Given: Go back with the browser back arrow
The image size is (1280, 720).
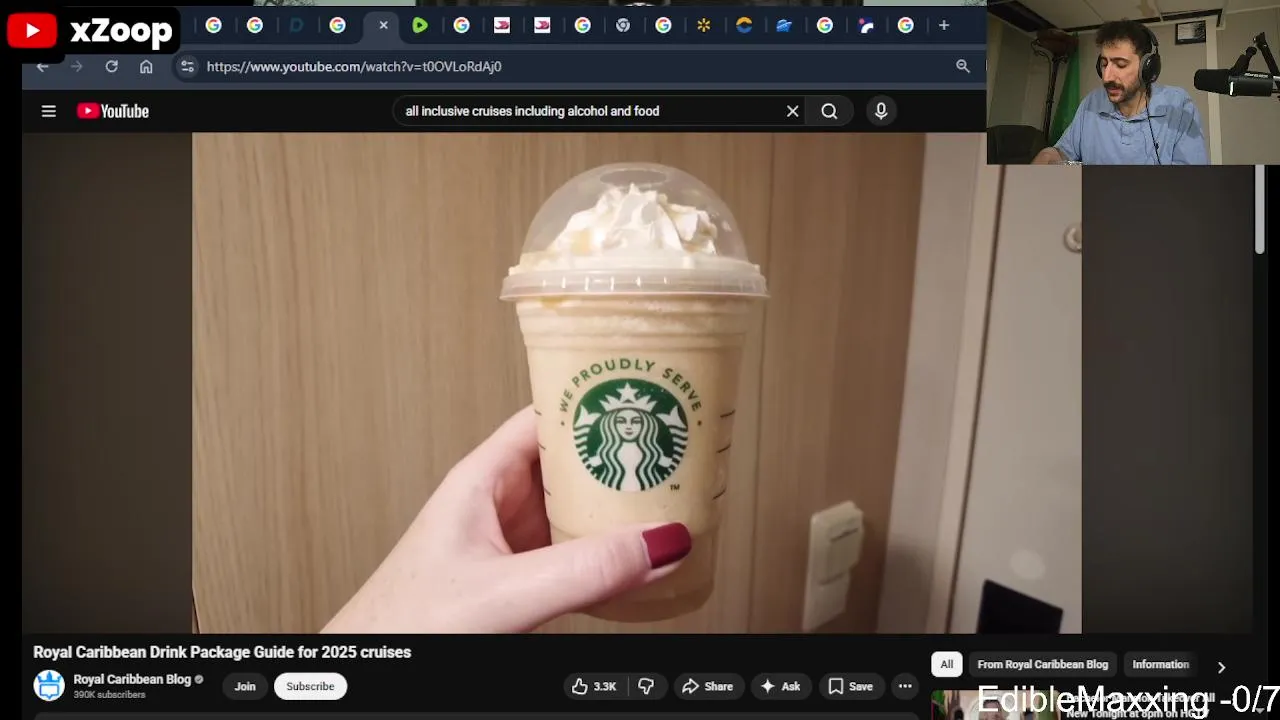Looking at the screenshot, I should coord(42,66).
